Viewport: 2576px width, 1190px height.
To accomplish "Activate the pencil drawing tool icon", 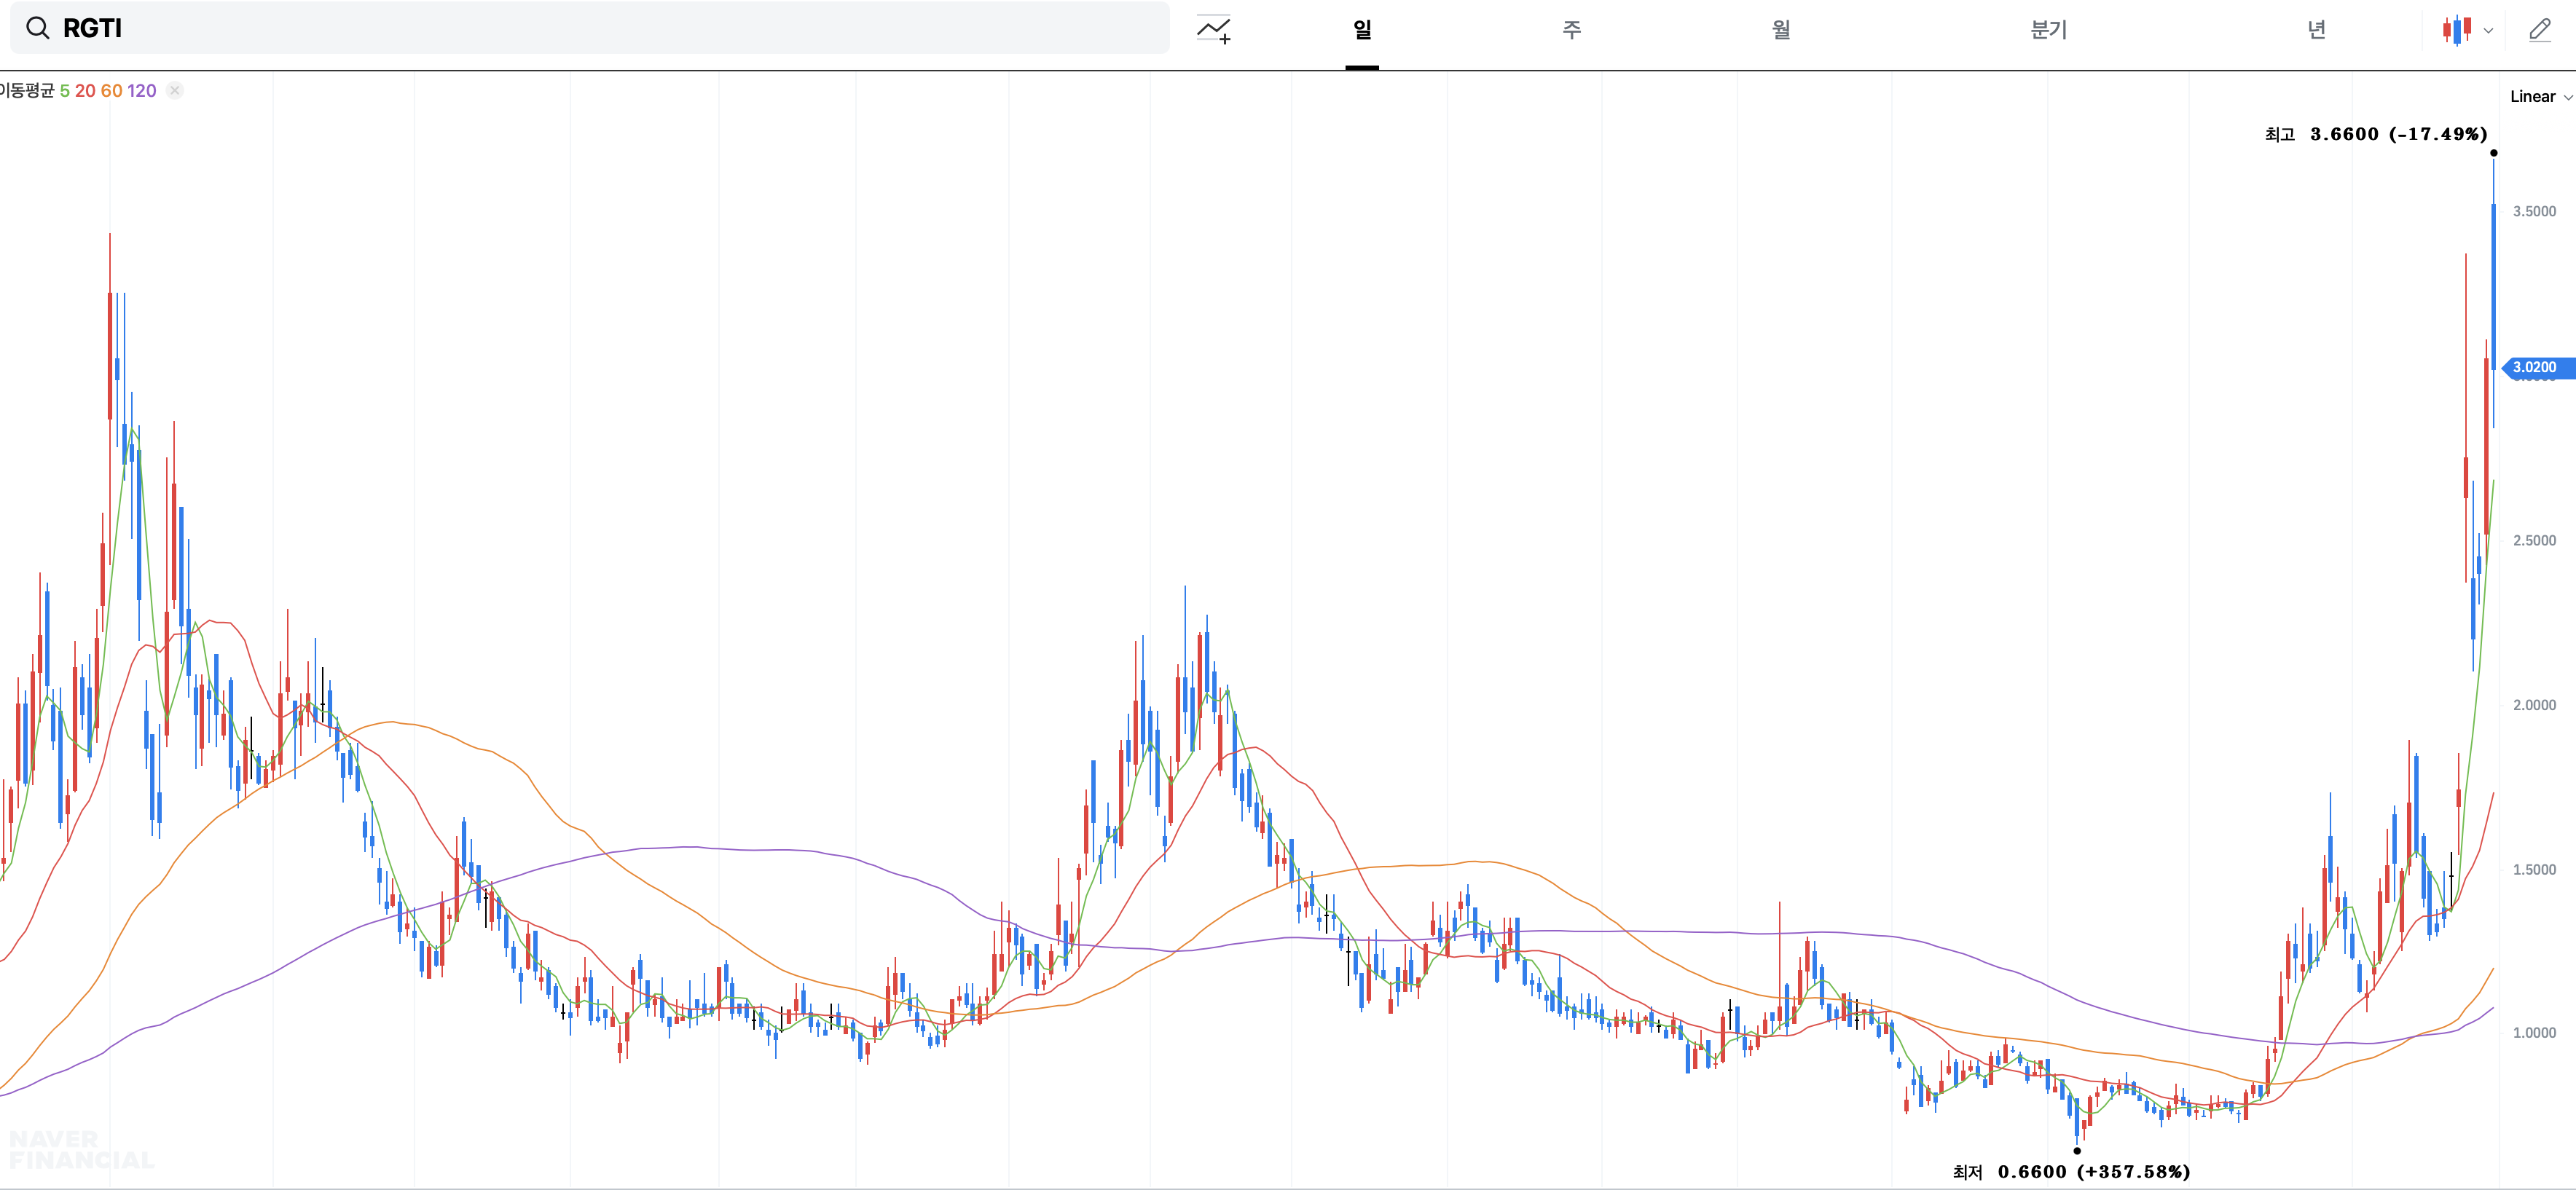I will [2540, 30].
